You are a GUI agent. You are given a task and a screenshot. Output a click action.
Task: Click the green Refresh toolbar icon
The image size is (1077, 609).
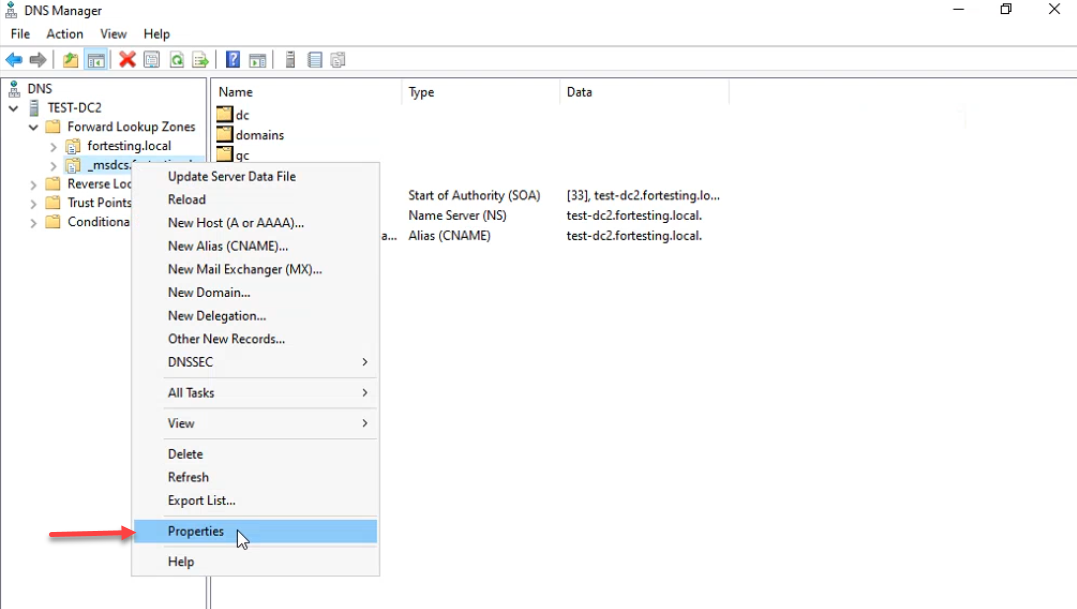click(177, 60)
